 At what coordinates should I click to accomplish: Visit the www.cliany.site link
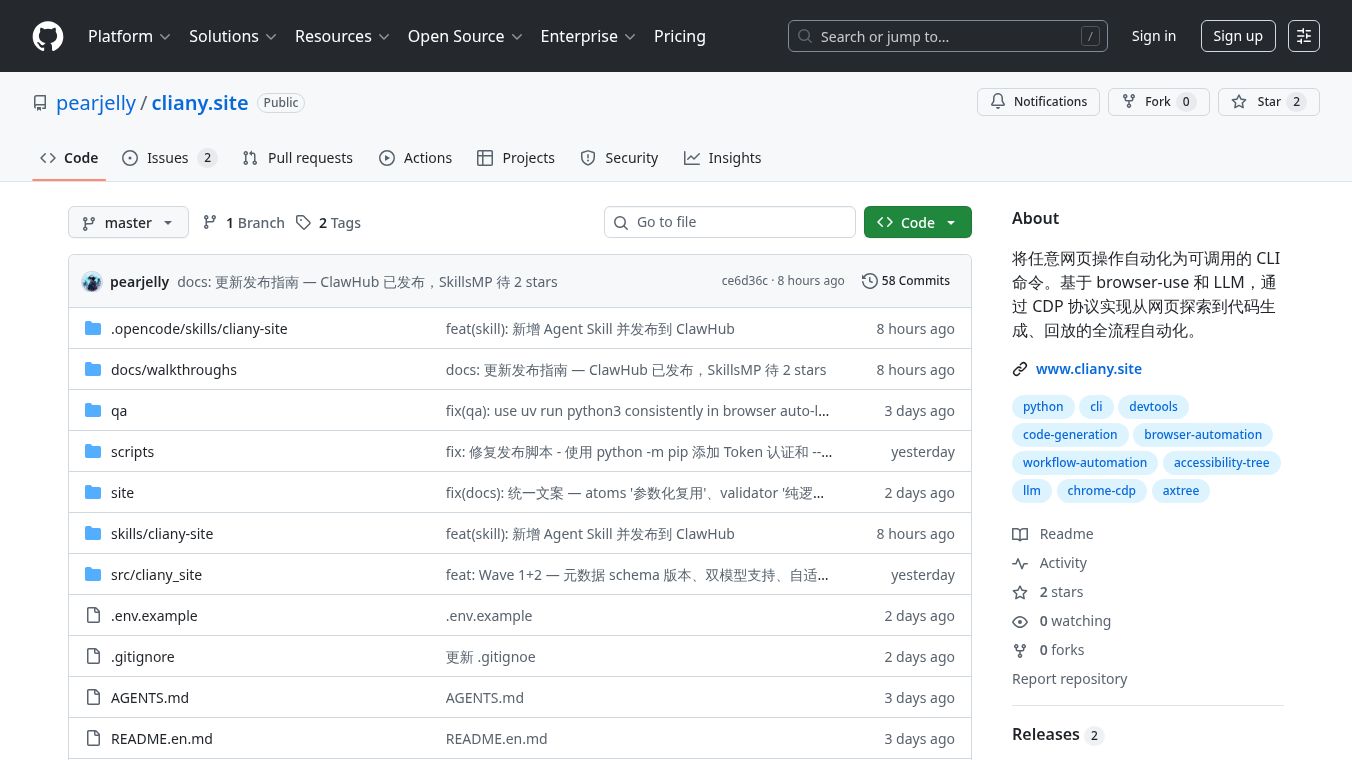[x=1088, y=368]
